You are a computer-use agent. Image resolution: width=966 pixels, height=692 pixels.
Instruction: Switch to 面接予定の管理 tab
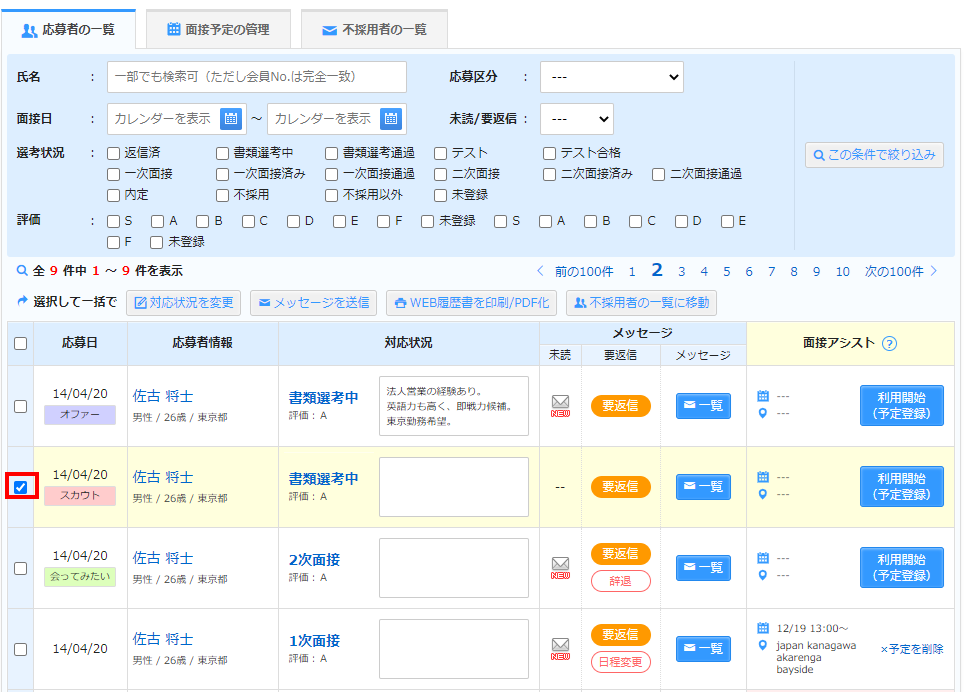click(218, 30)
